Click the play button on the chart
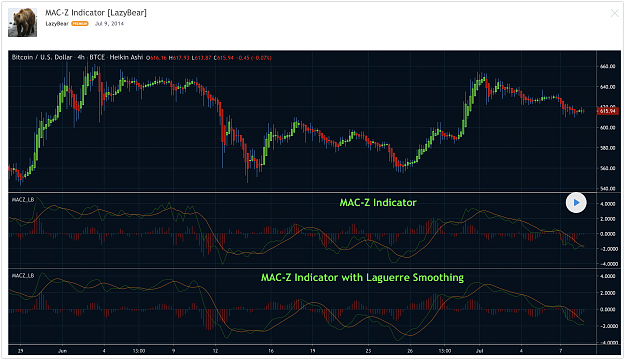625x360 pixels. (x=576, y=203)
